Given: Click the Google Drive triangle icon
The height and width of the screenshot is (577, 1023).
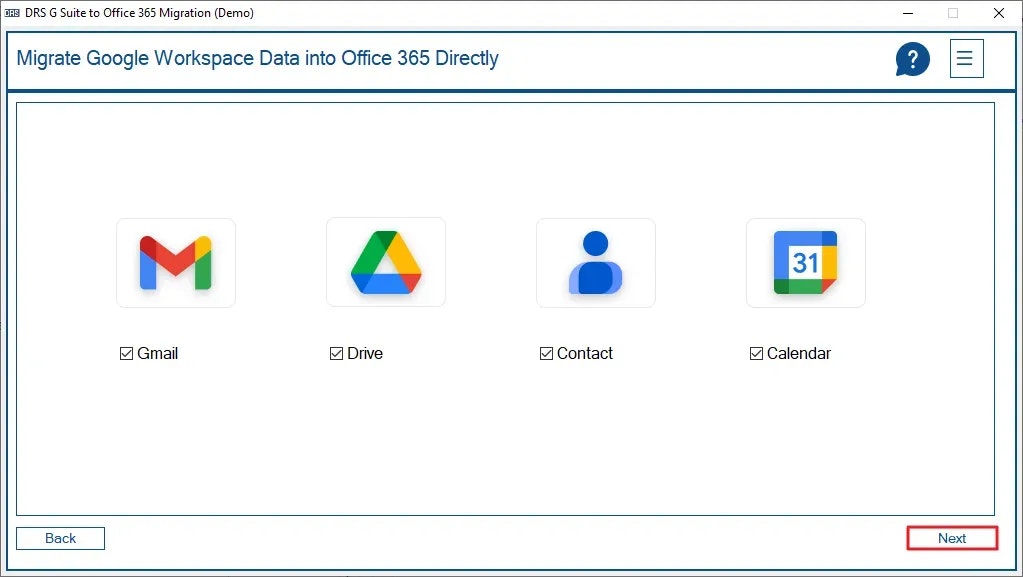Looking at the screenshot, I should 386,262.
